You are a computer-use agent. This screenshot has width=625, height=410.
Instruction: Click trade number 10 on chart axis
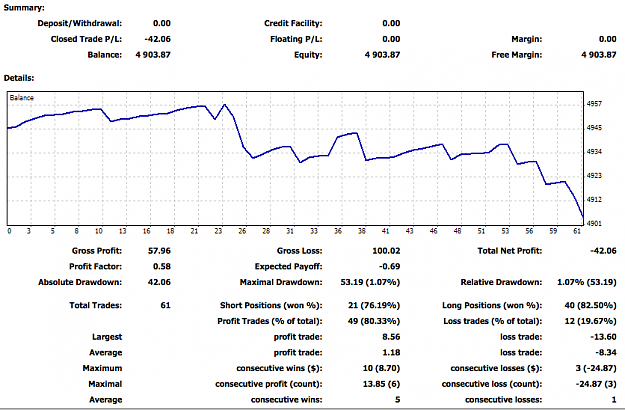(98, 231)
